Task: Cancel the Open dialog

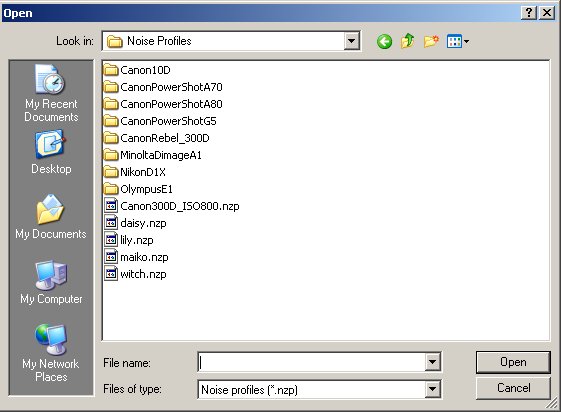Action: point(513,388)
